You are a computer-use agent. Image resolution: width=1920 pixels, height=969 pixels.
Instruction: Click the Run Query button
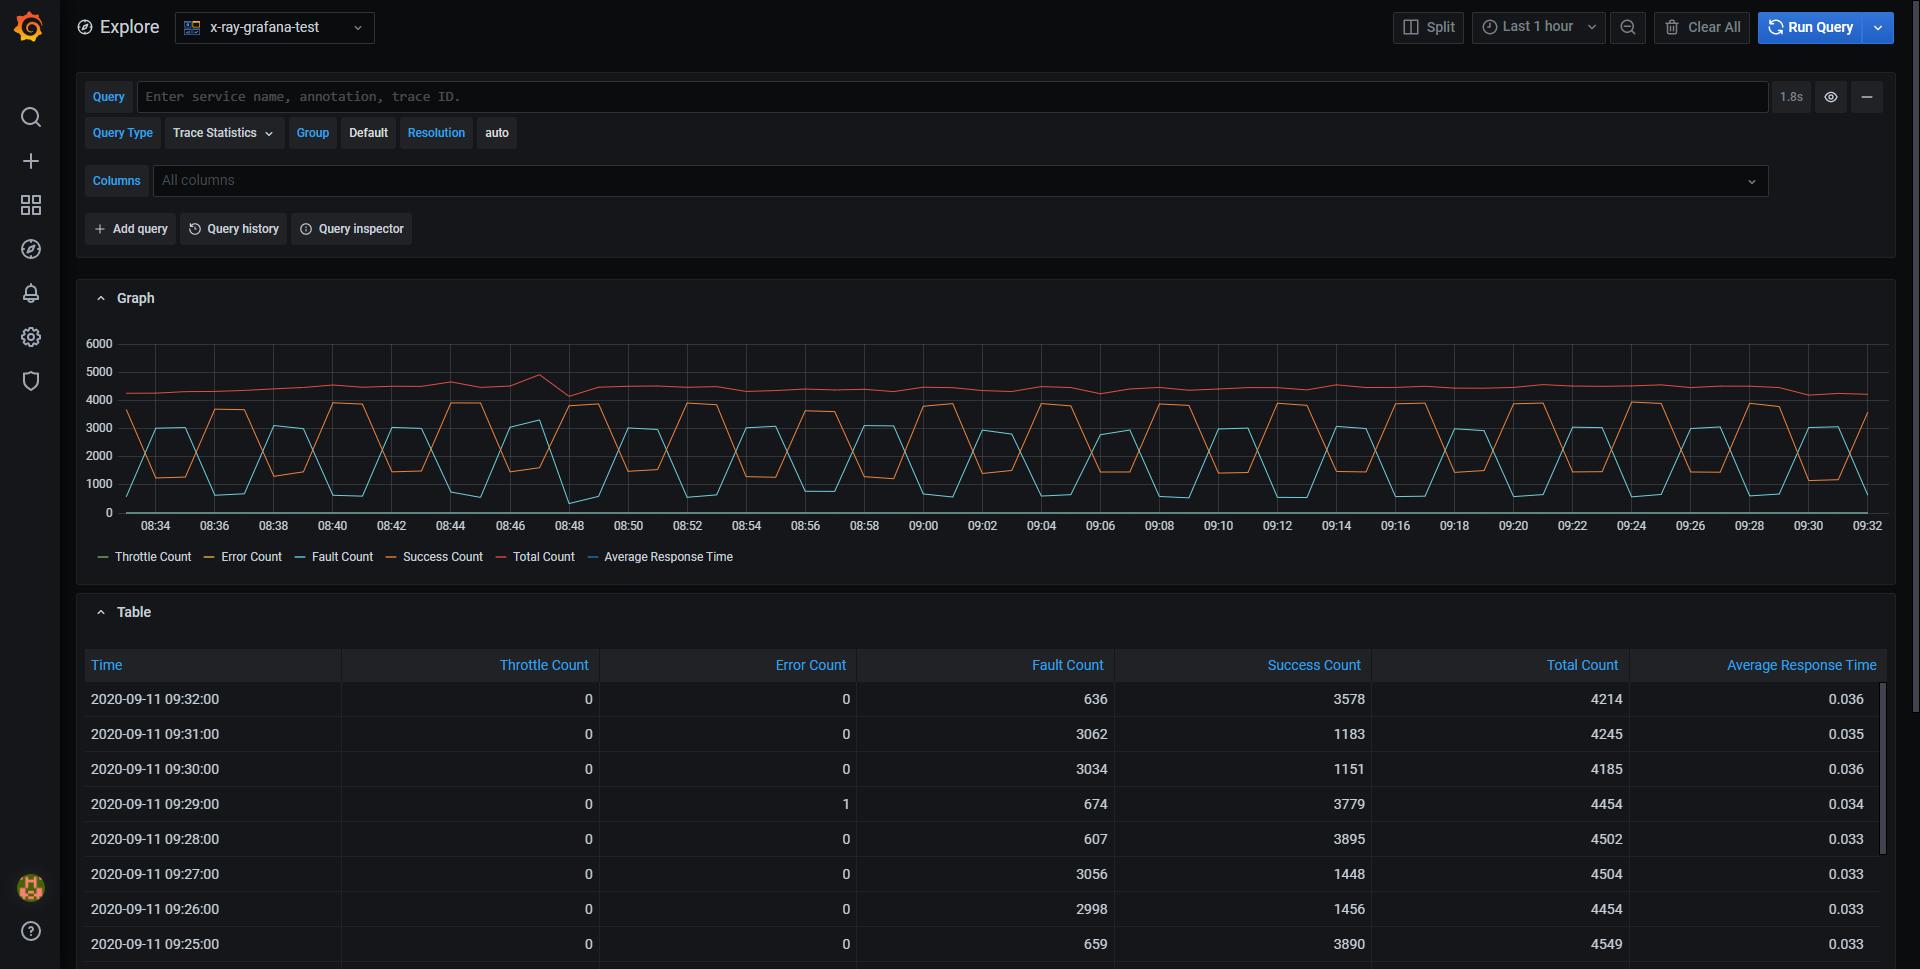click(1810, 27)
